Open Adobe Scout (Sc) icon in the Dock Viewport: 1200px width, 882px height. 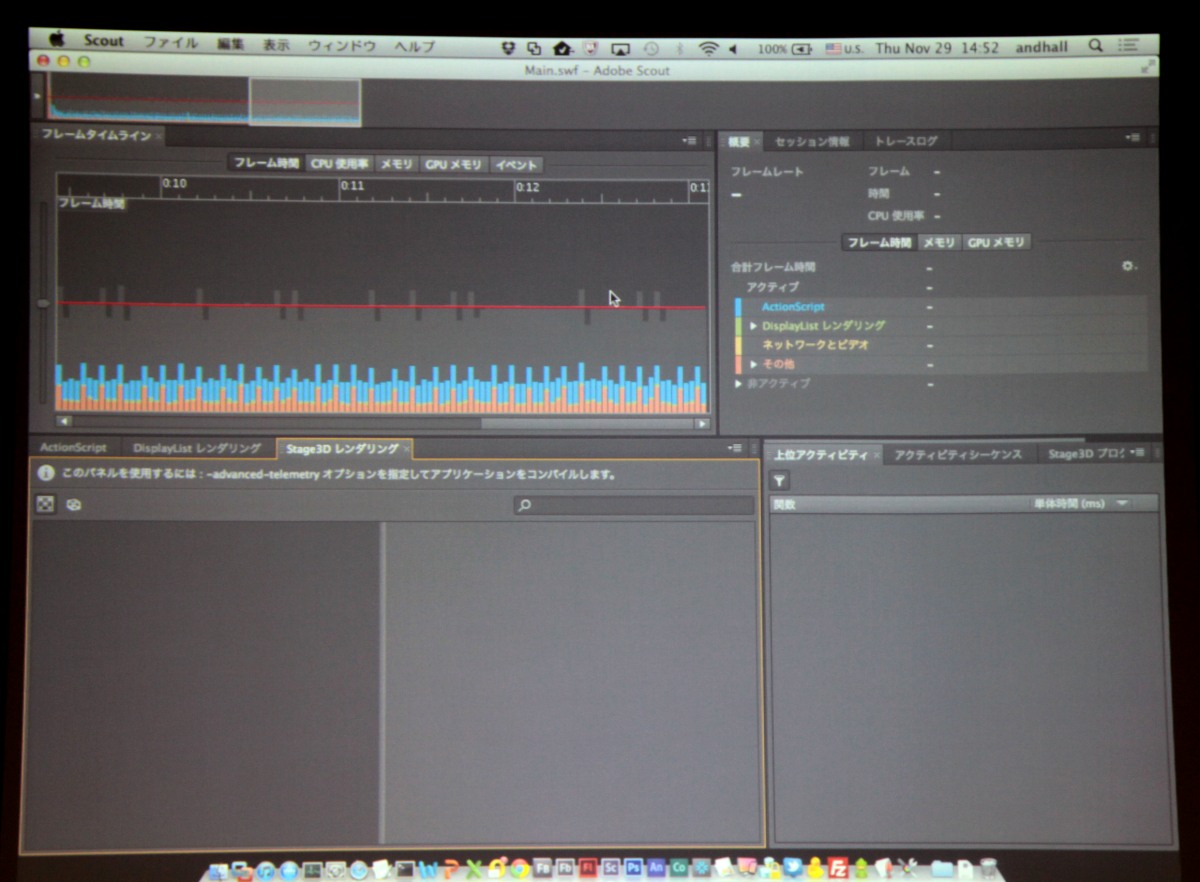tap(610, 867)
